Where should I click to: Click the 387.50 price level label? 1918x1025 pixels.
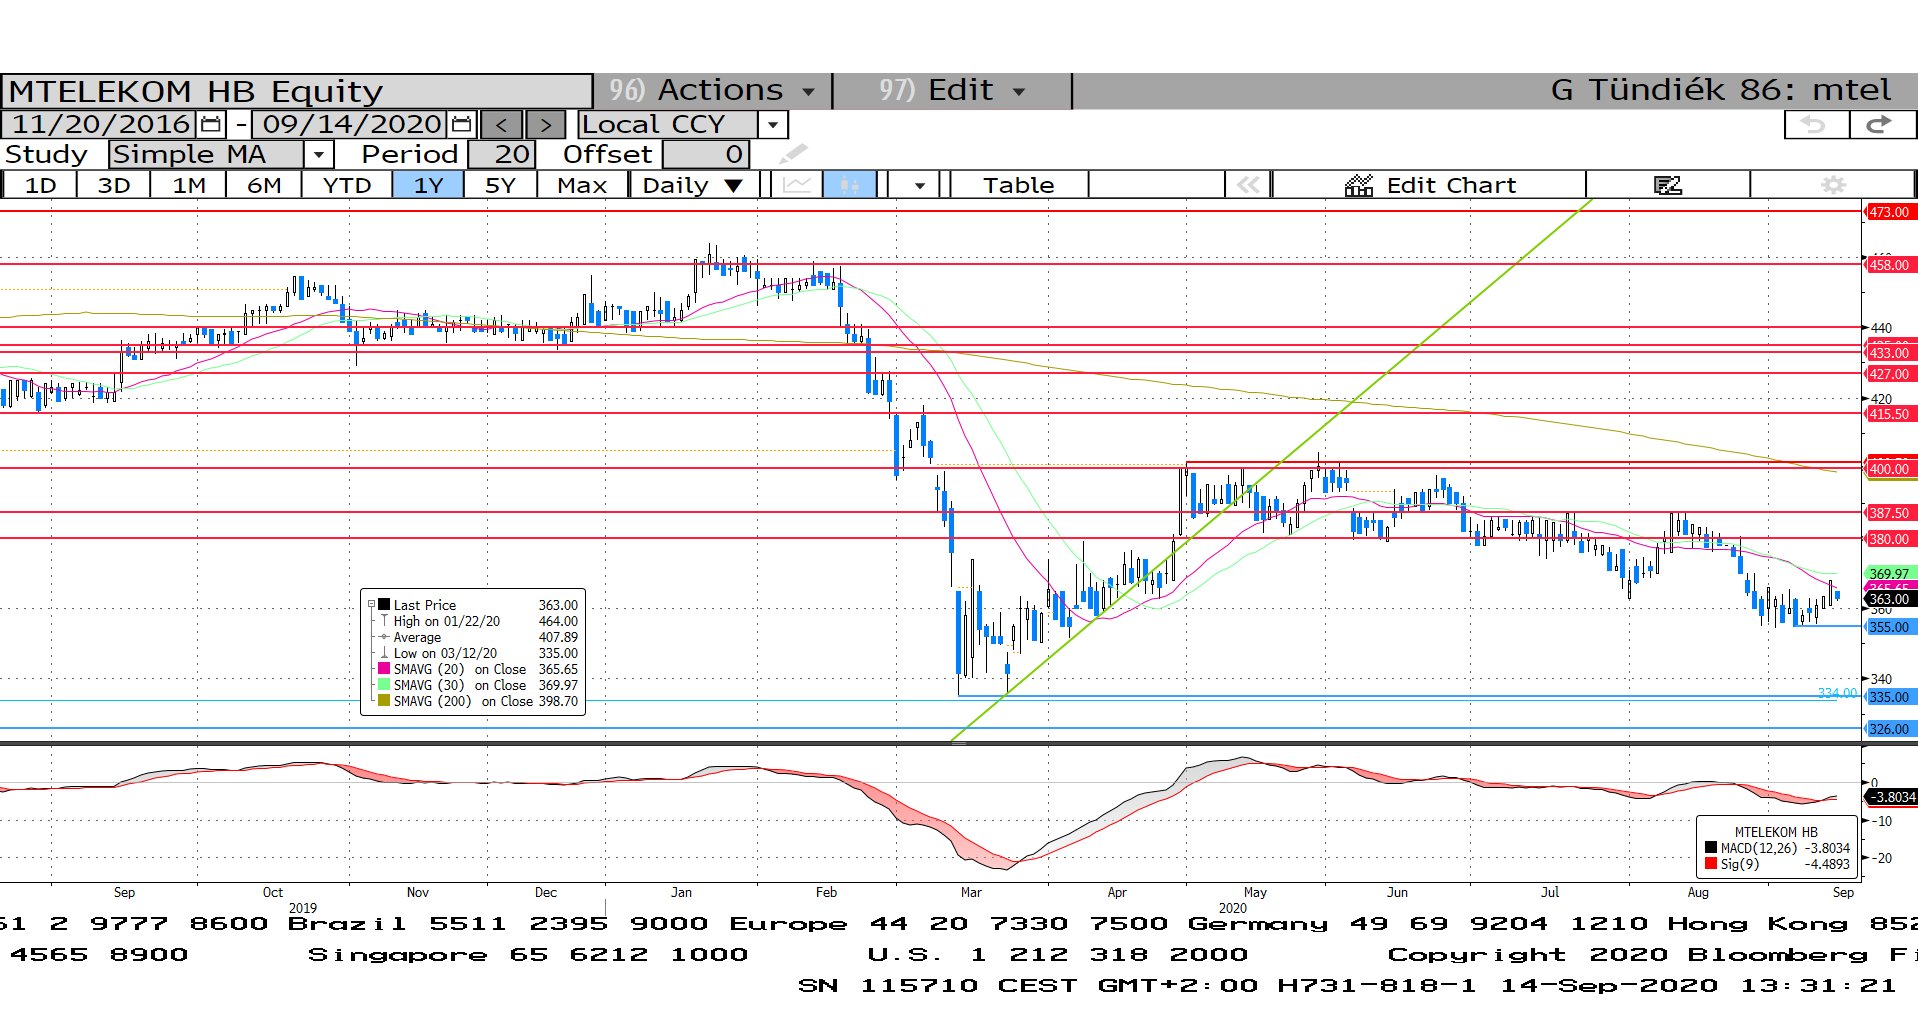pyautogui.click(x=1890, y=513)
